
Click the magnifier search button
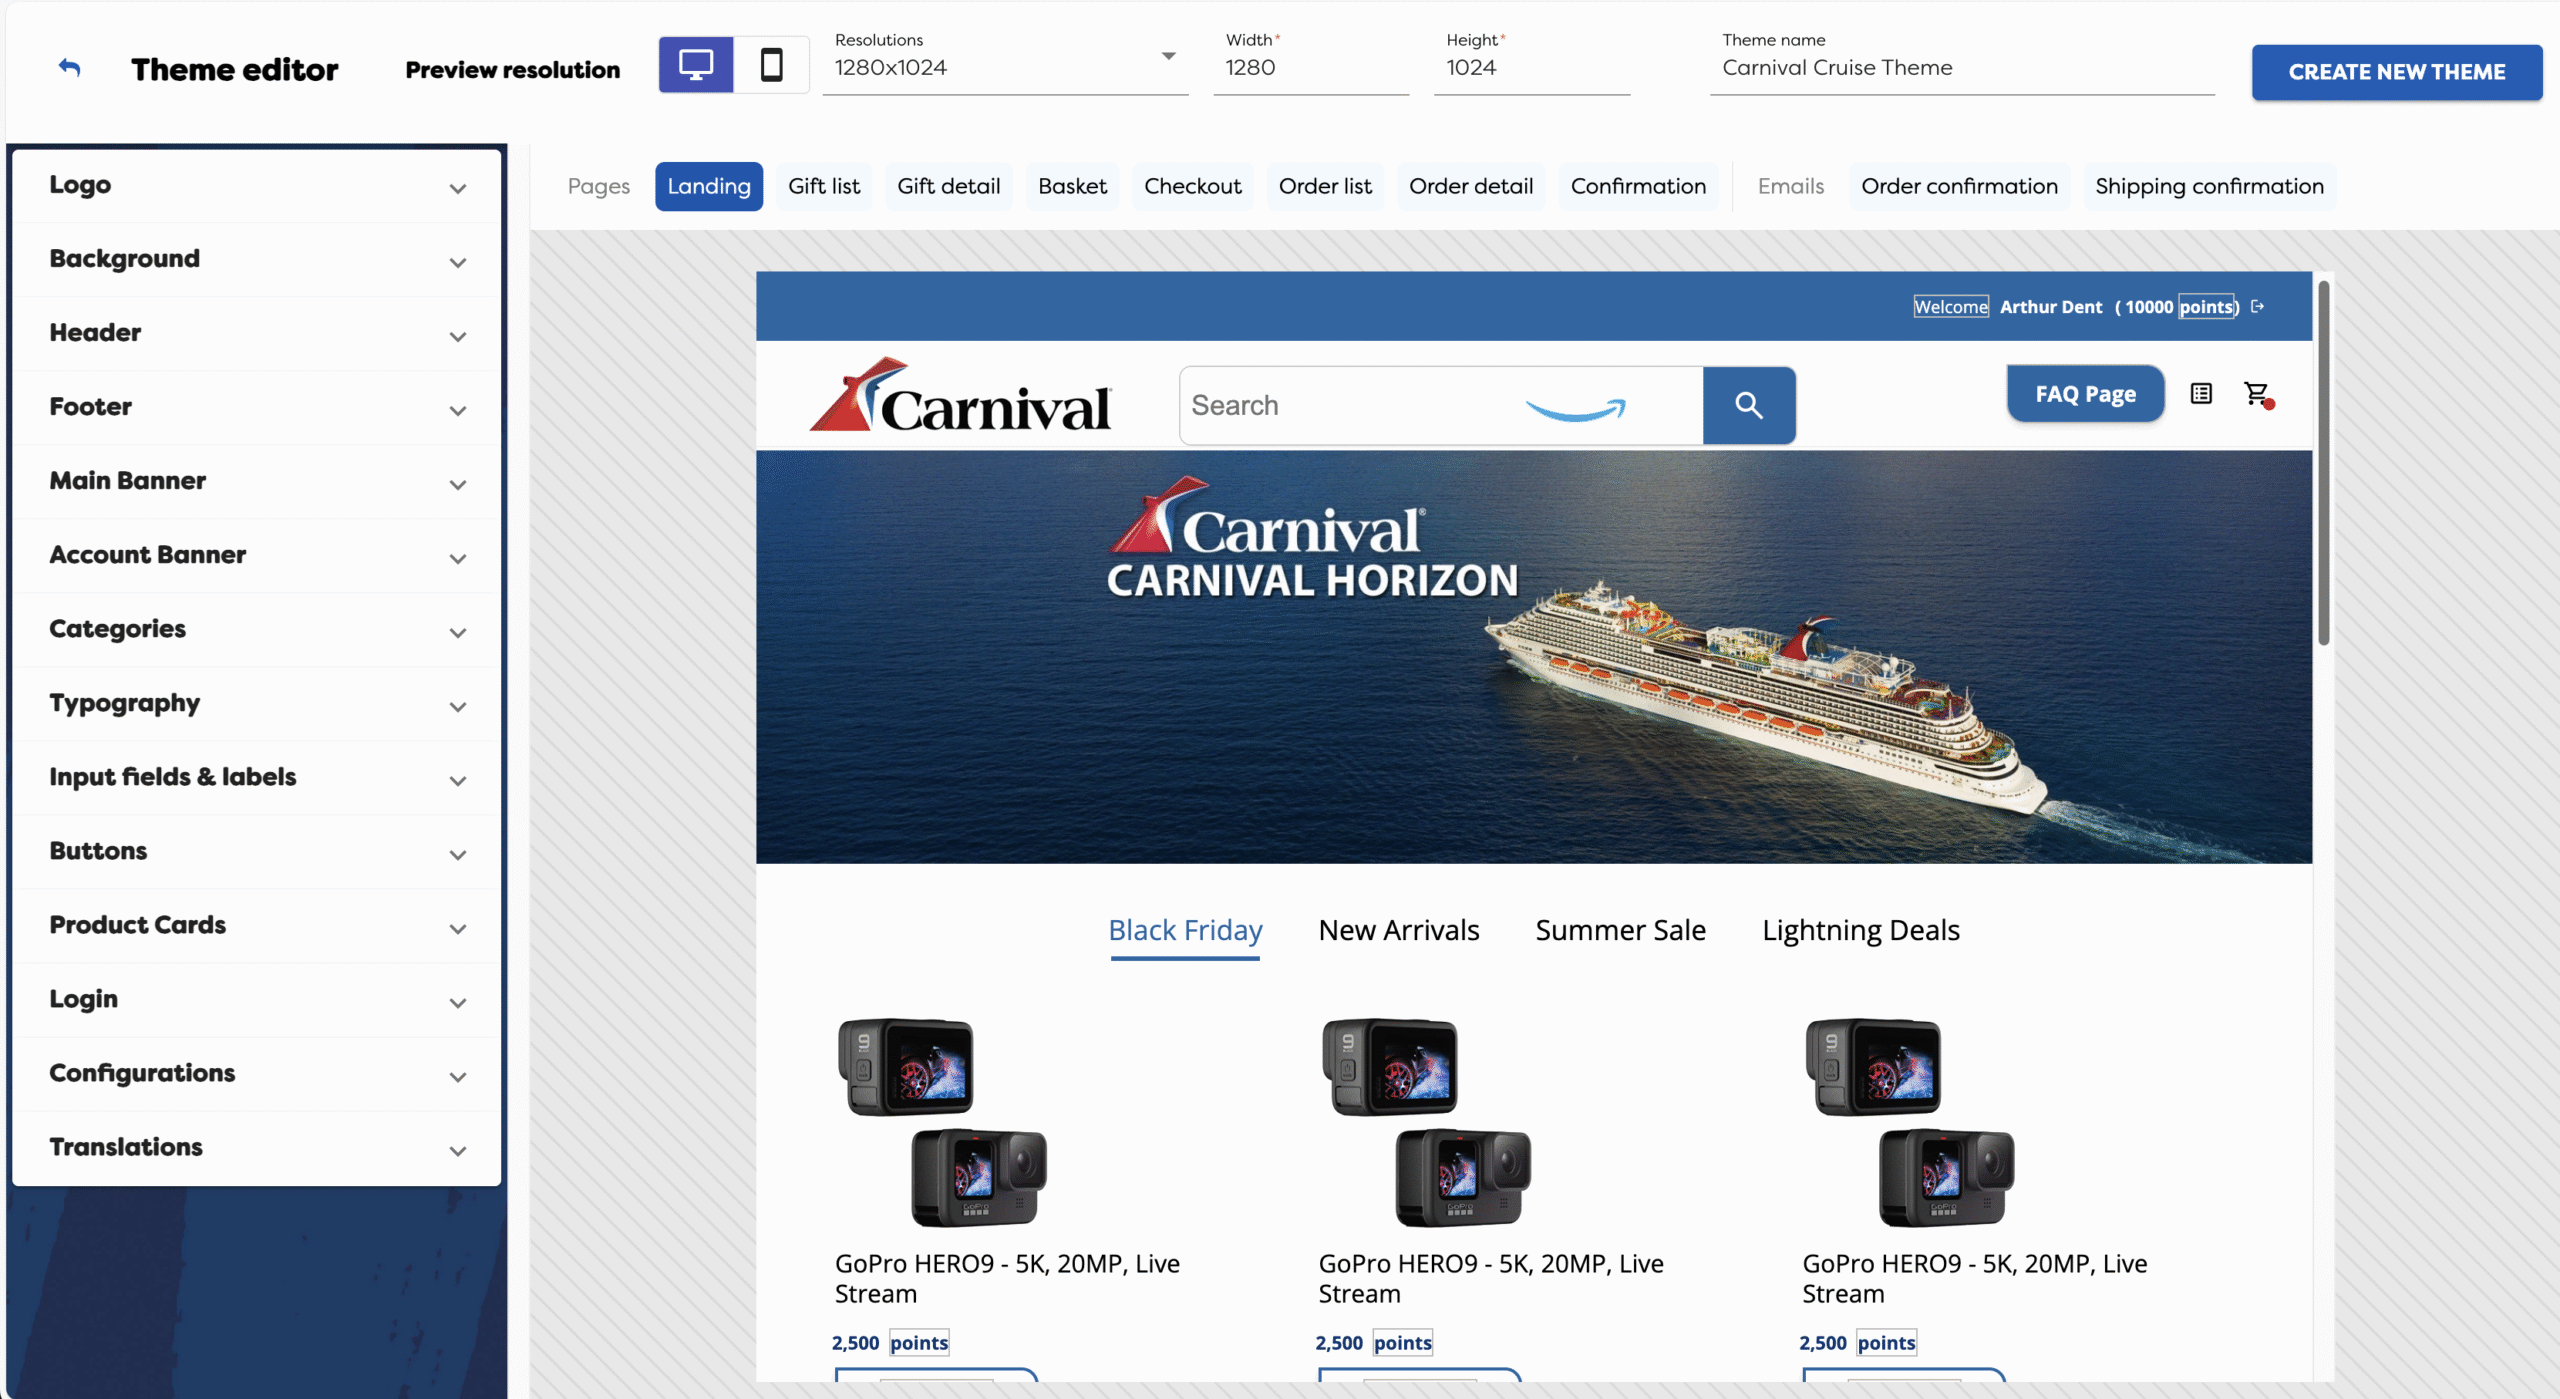click(x=1749, y=405)
